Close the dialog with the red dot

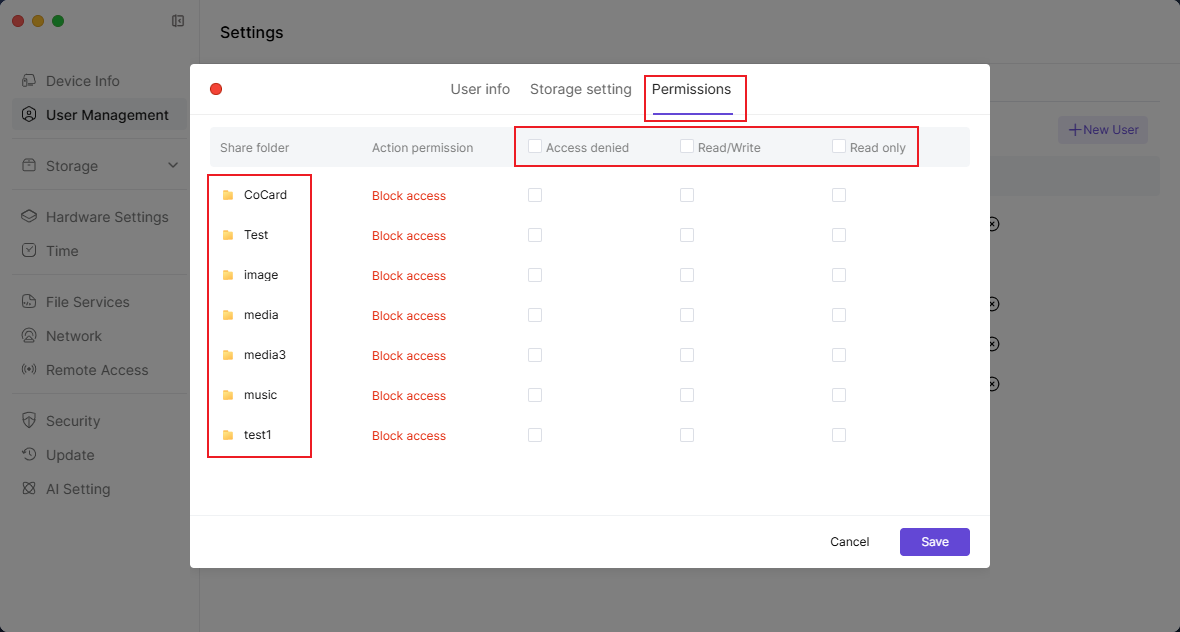pos(216,89)
